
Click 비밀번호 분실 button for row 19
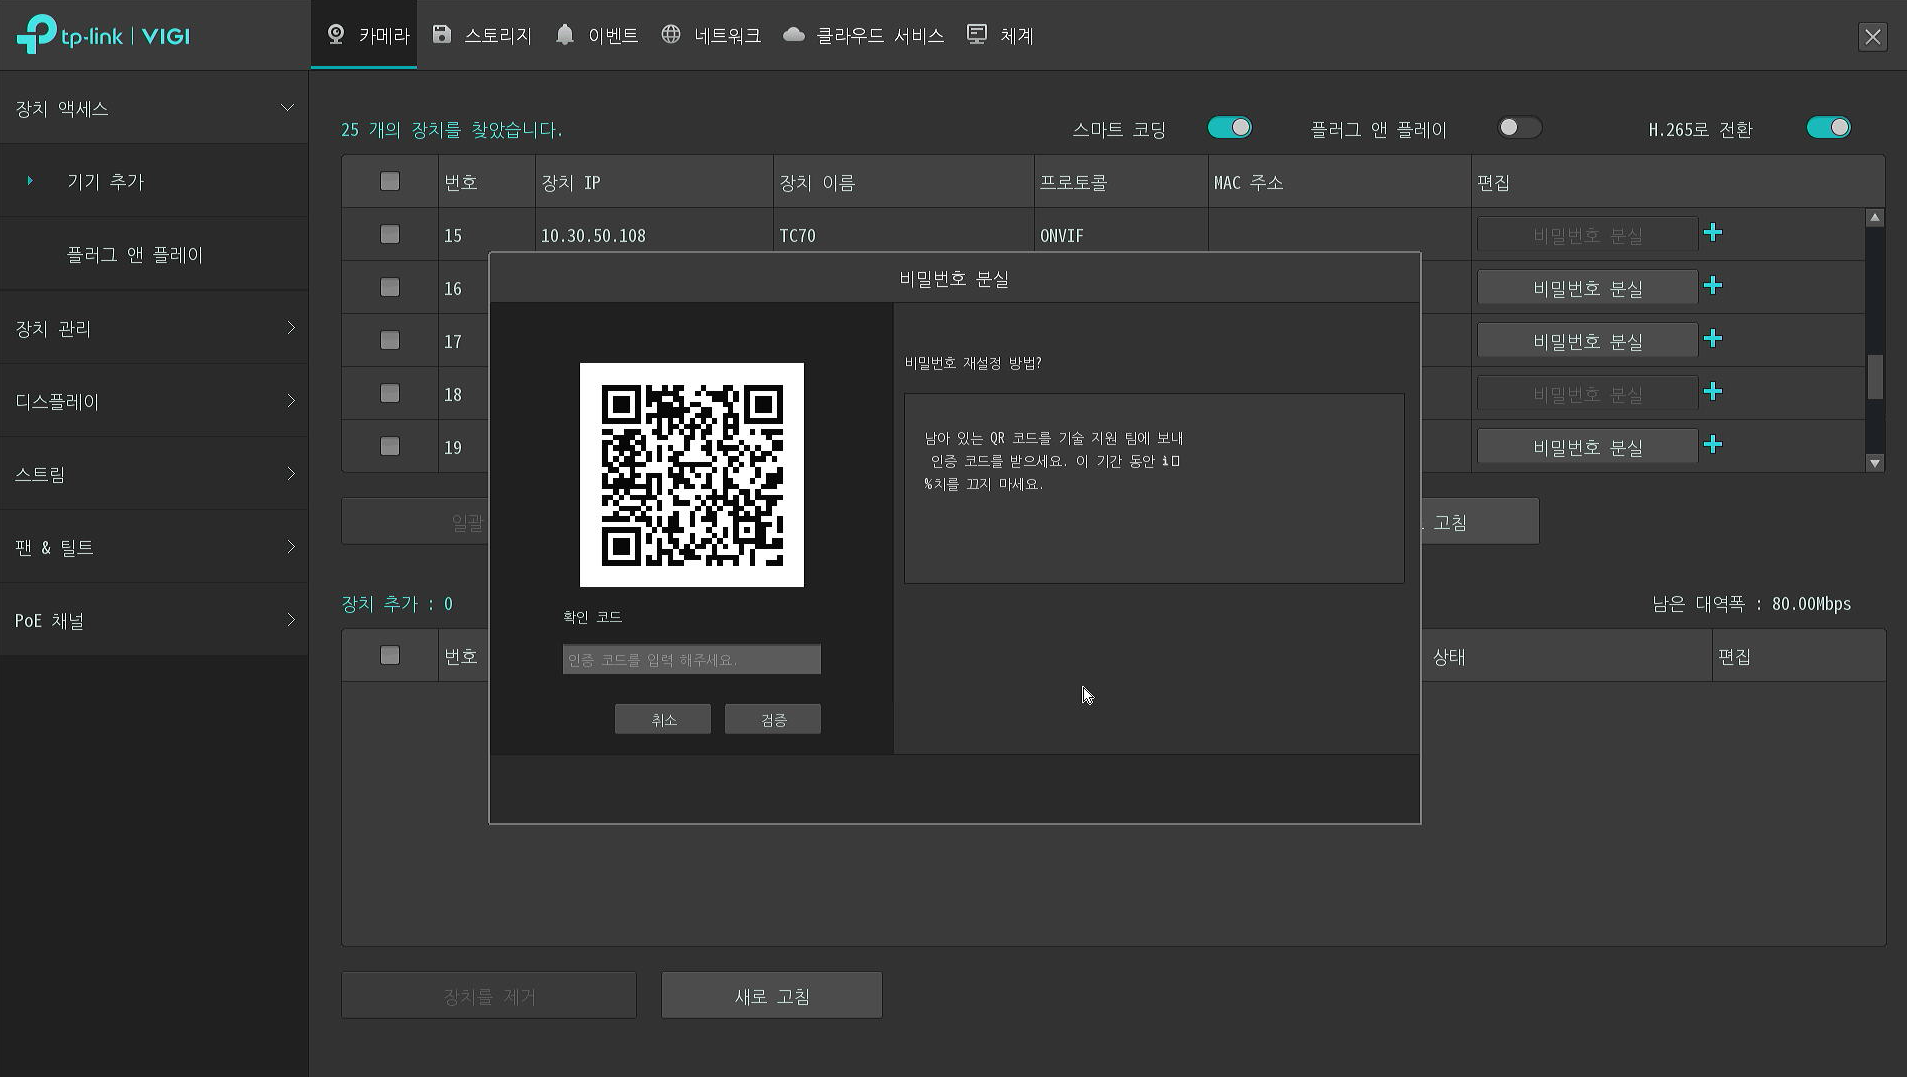1587,447
